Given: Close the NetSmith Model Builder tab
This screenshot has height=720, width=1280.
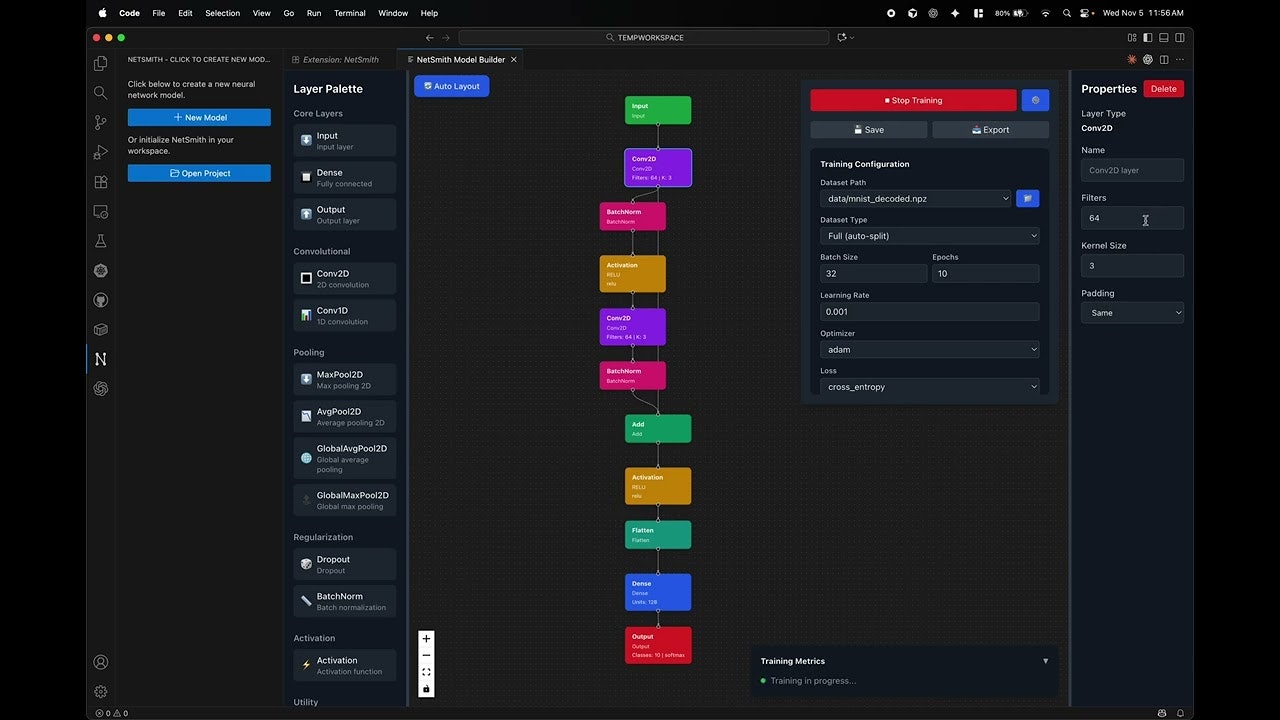Looking at the screenshot, I should [x=514, y=60].
